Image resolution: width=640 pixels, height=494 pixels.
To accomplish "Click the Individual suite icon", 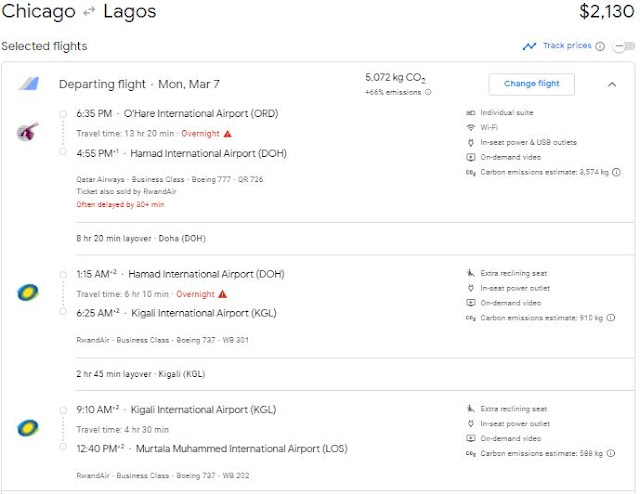I will click(470, 113).
